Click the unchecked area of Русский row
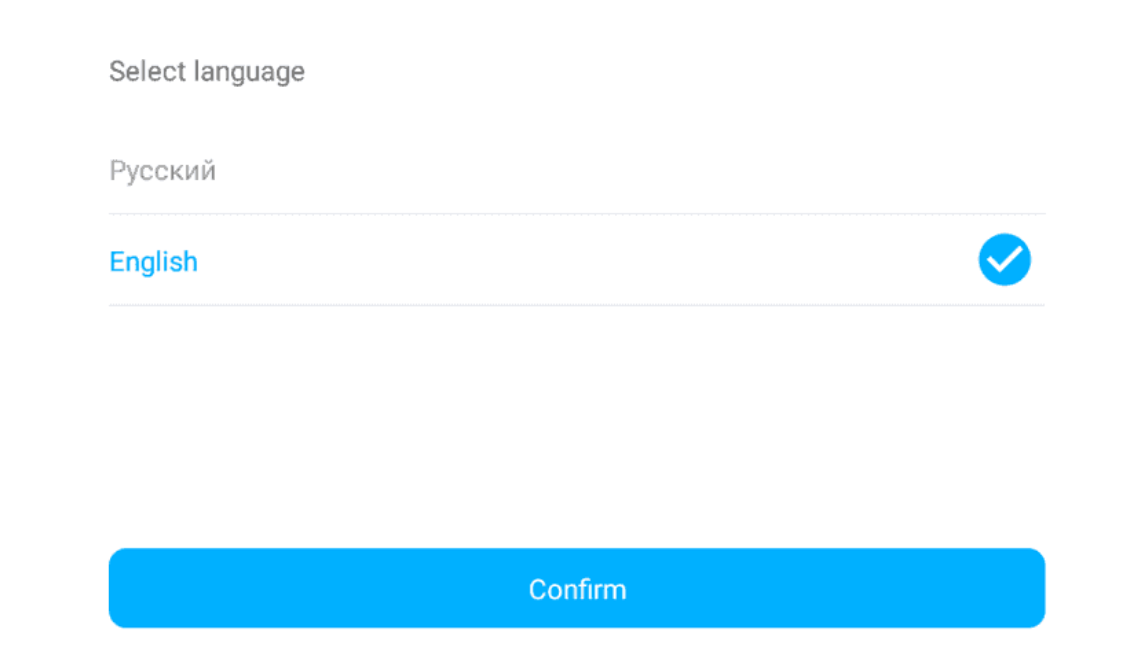1134x672 pixels. pyautogui.click(x=1005, y=171)
